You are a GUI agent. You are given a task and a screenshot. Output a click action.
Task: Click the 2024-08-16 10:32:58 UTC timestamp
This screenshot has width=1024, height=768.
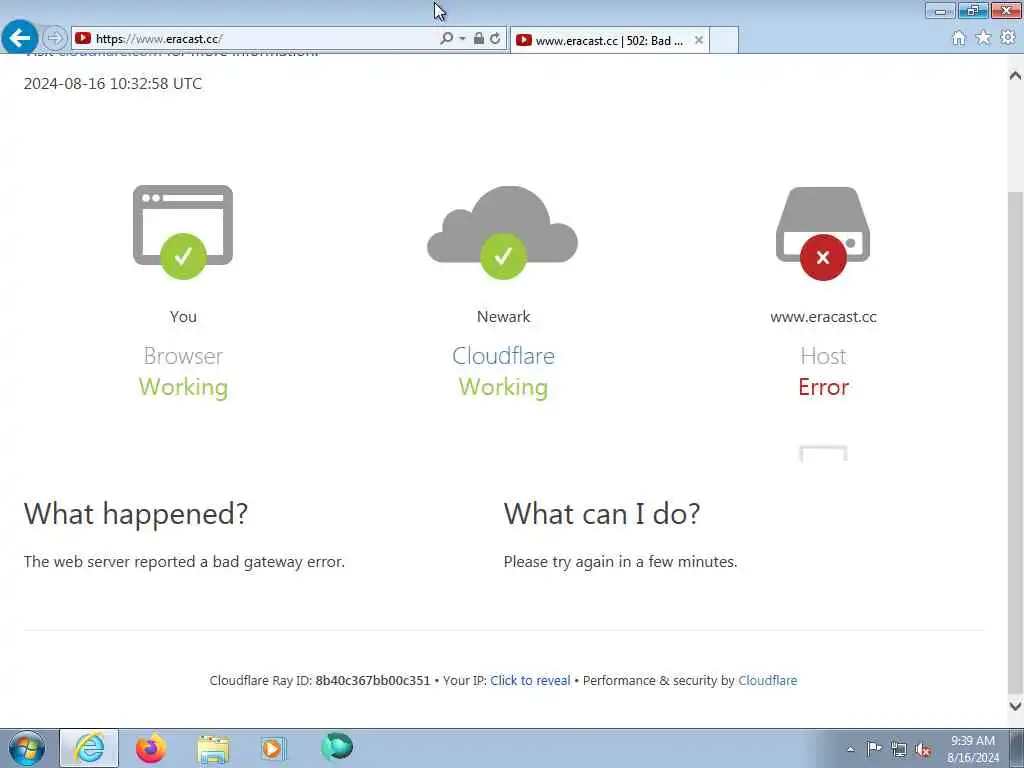pos(113,84)
